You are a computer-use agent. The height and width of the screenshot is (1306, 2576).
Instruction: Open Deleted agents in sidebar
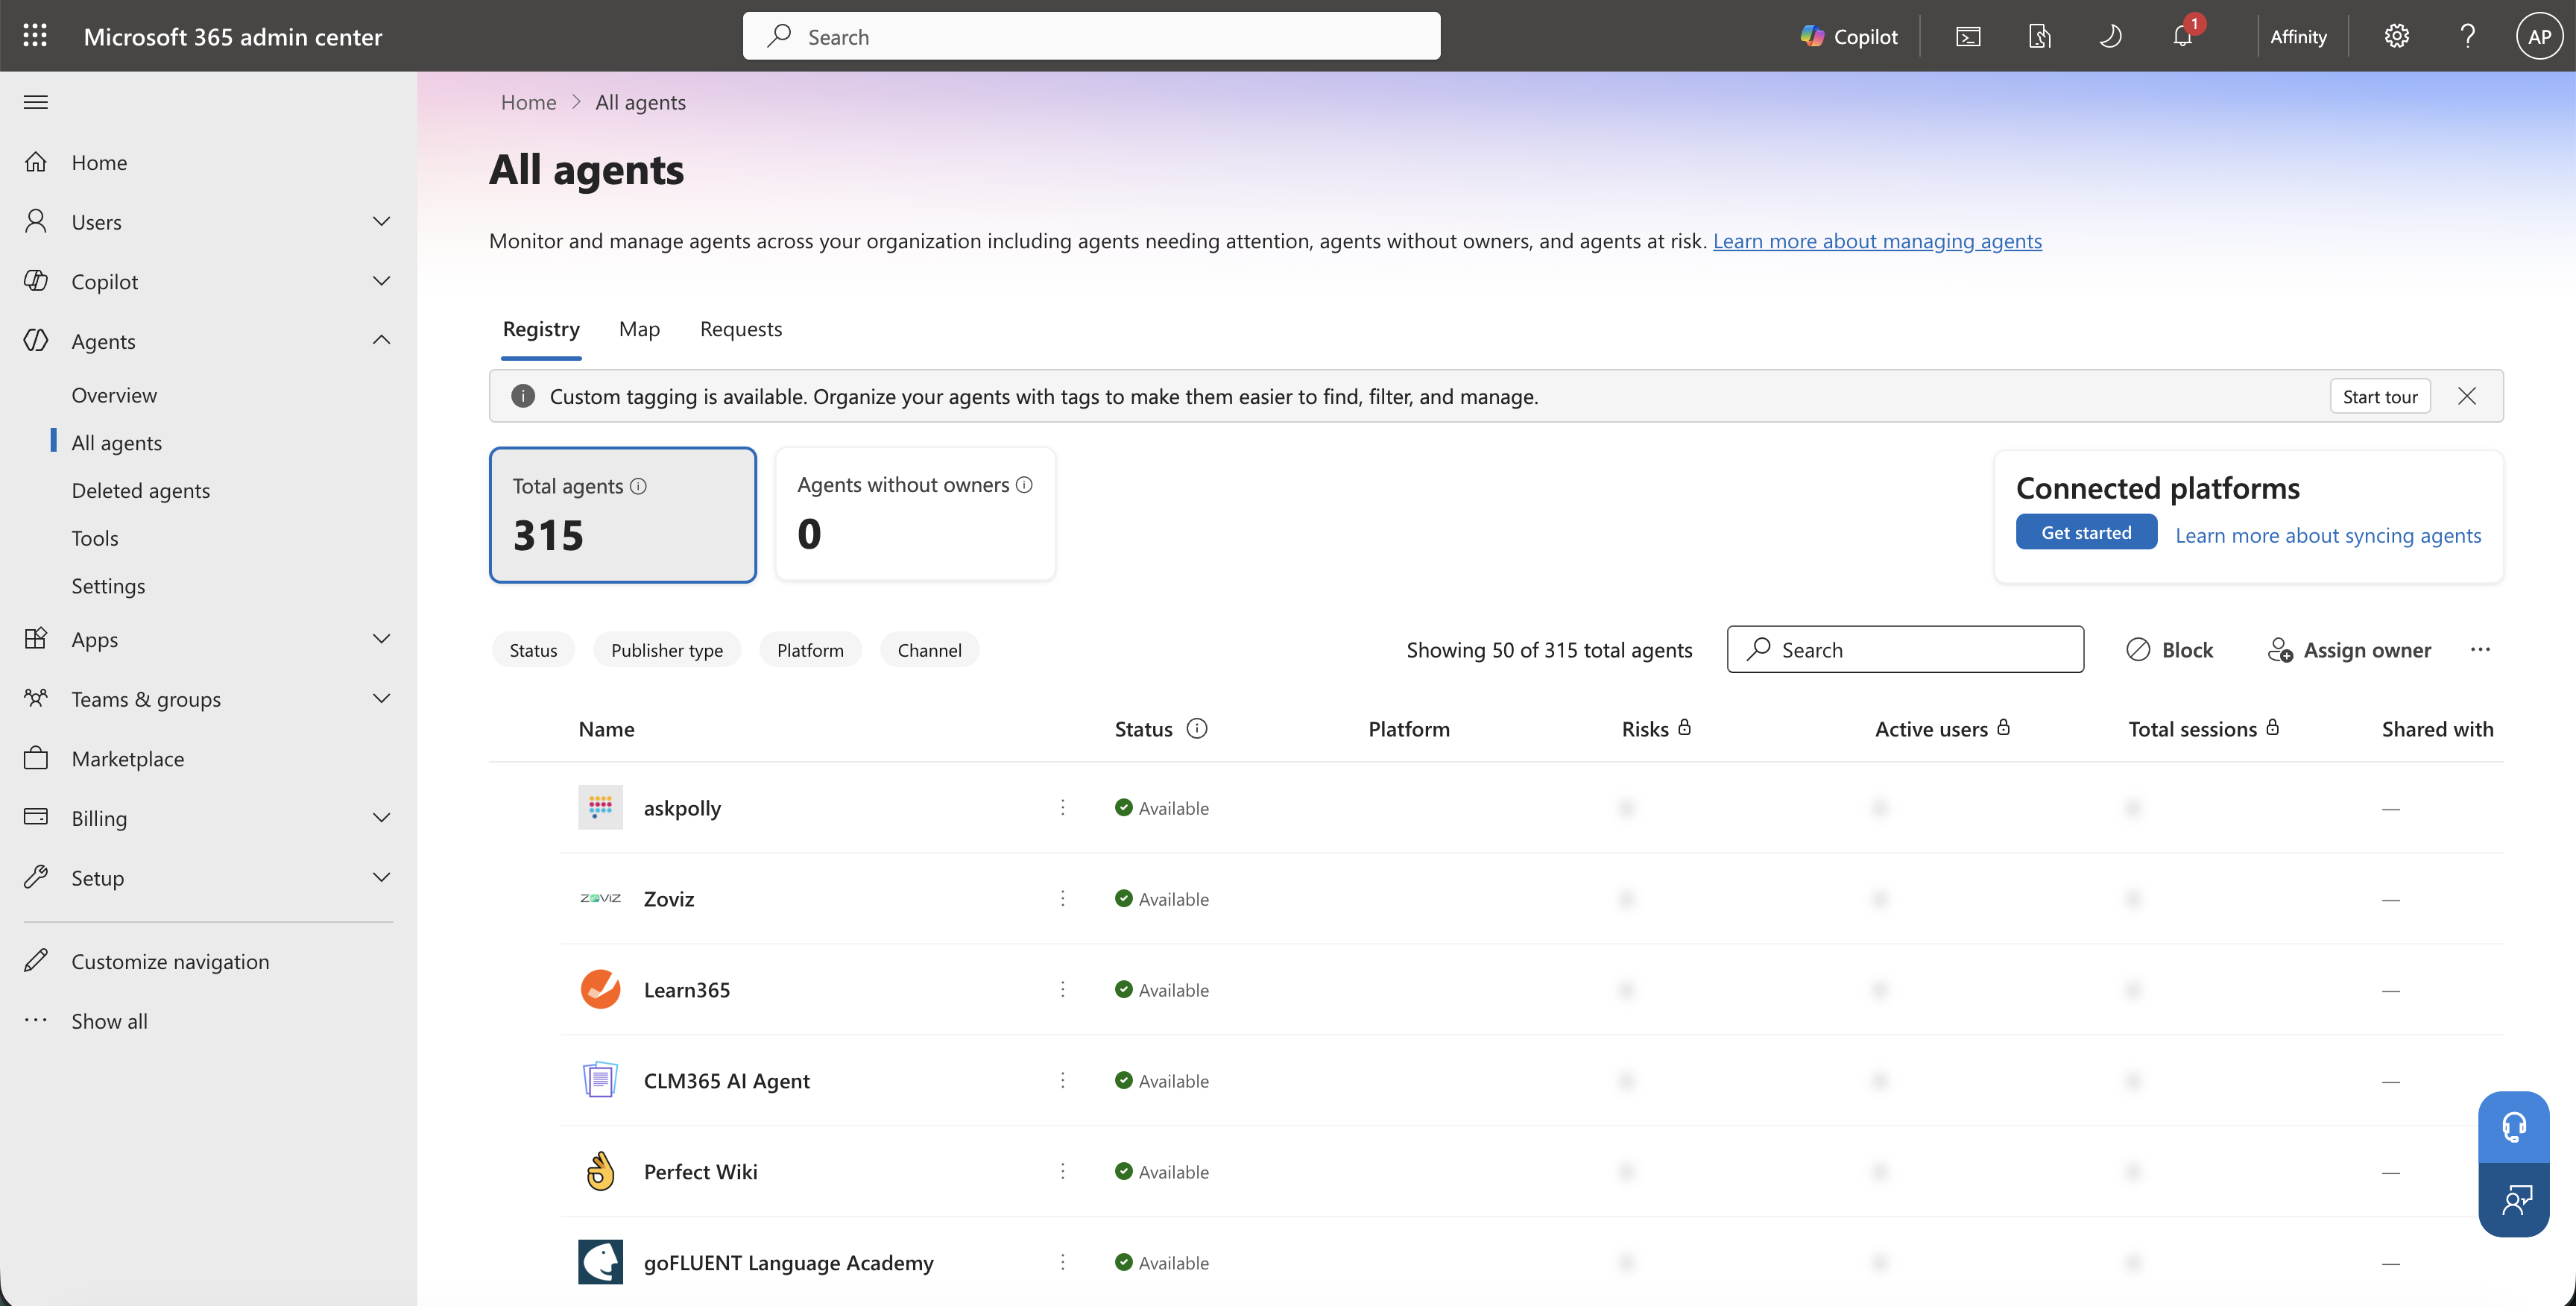(x=140, y=490)
